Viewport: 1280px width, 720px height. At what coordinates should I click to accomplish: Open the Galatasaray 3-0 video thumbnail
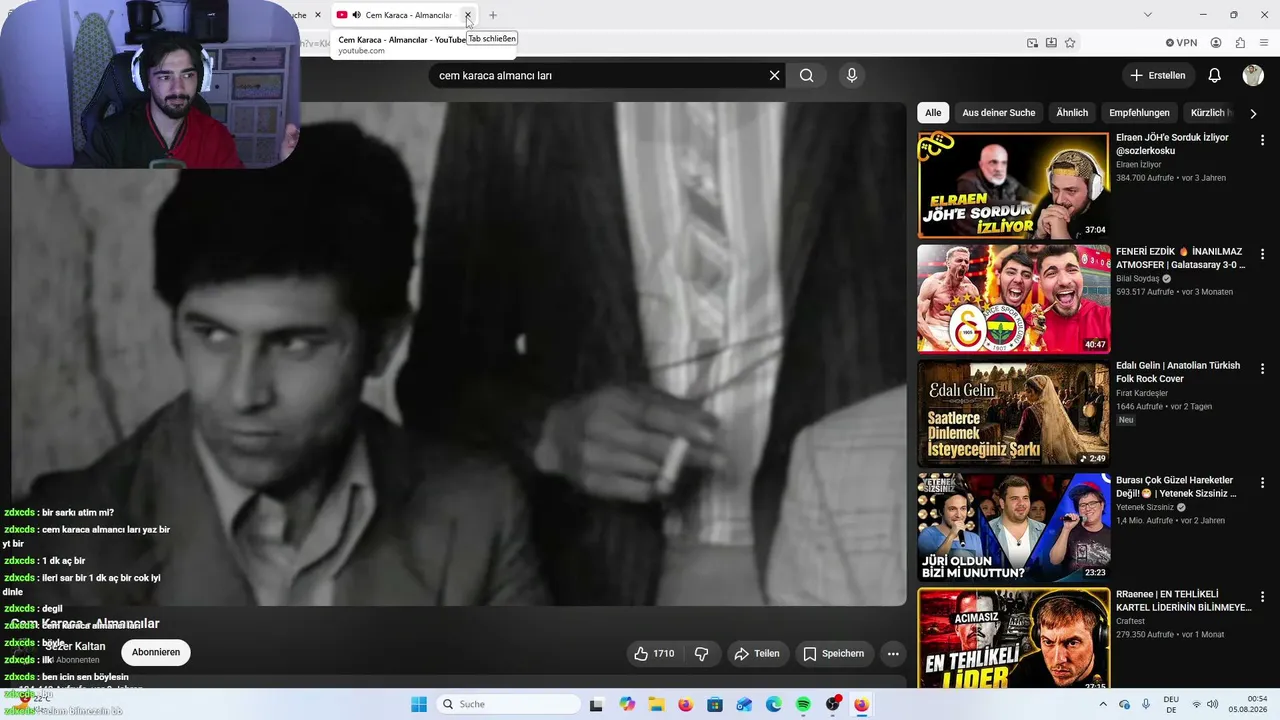coord(1014,299)
